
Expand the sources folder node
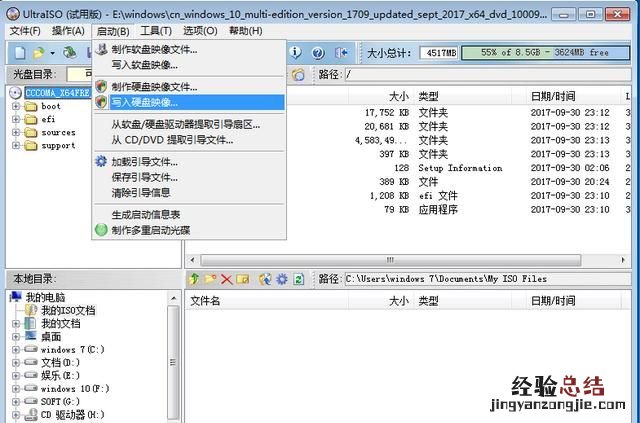point(16,132)
